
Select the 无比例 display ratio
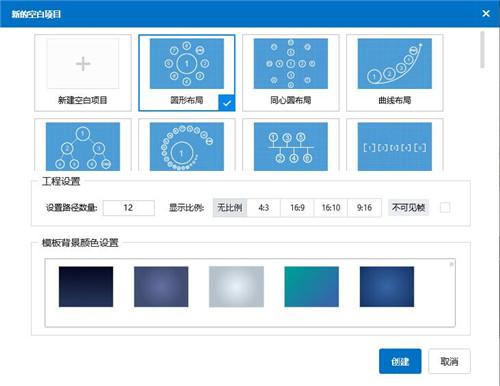click(230, 208)
